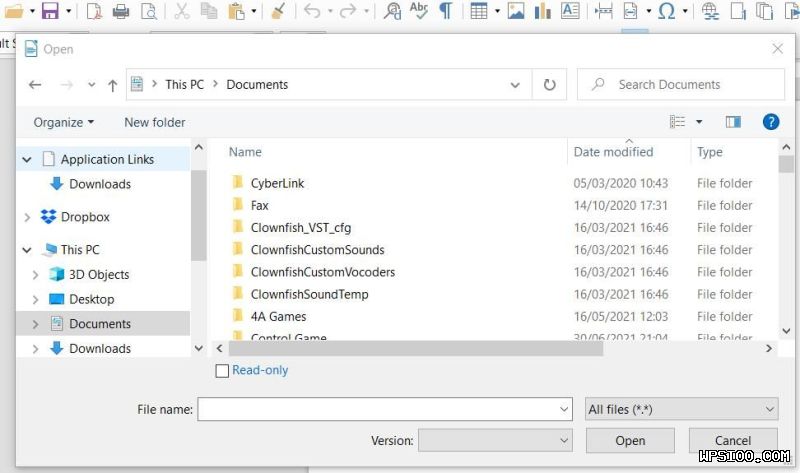This screenshot has height=473, width=800.
Task: Enable the Read-only checkbox
Action: pos(222,371)
